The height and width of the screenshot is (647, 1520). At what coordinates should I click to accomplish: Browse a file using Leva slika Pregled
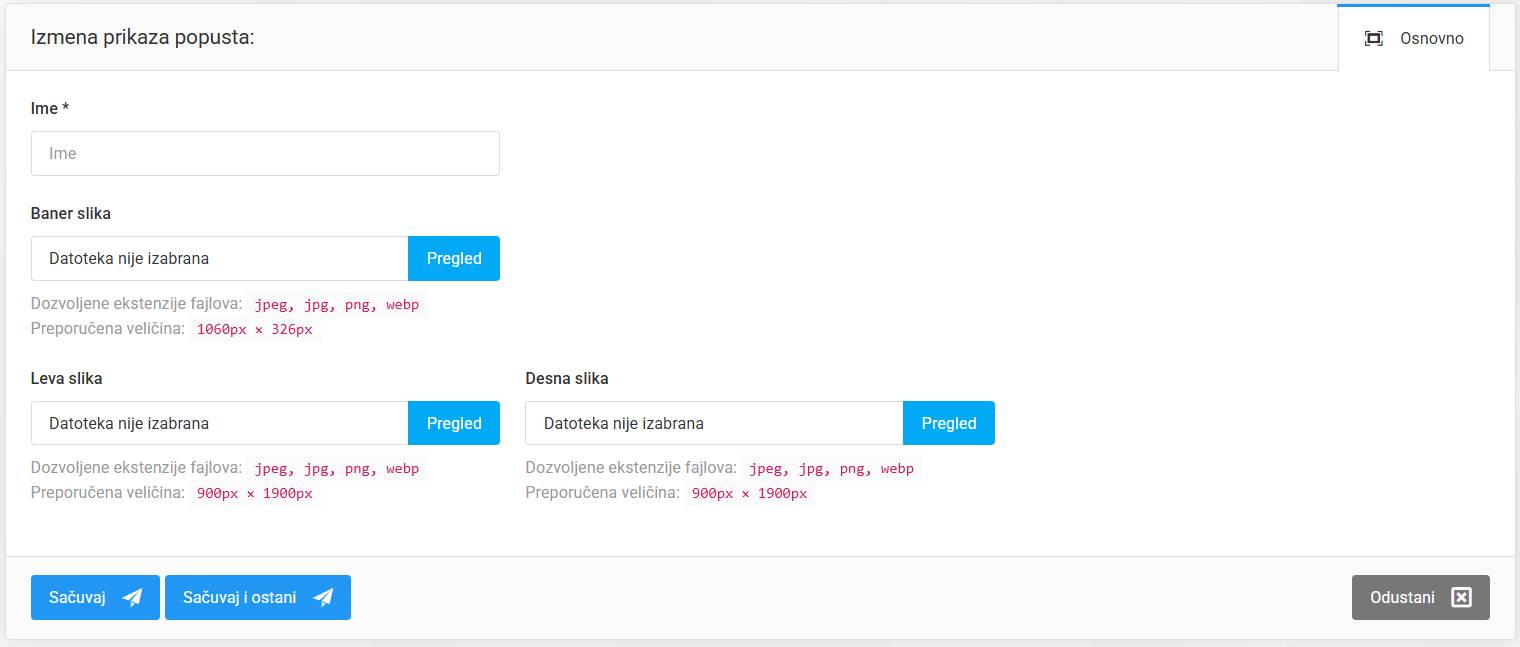454,423
